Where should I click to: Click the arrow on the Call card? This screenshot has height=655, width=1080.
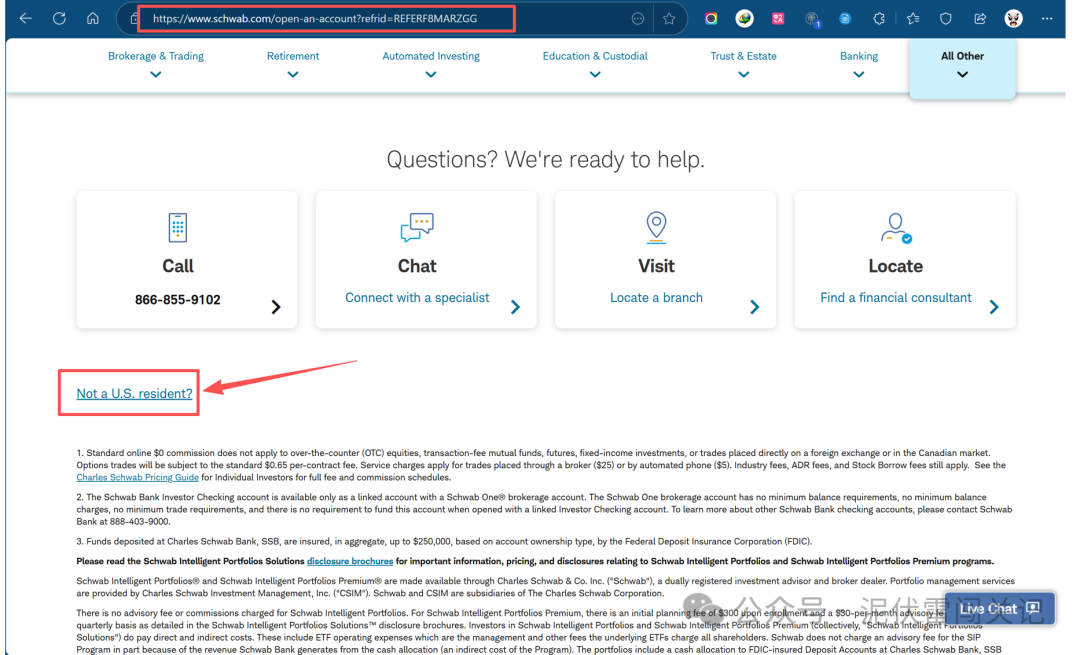(276, 307)
